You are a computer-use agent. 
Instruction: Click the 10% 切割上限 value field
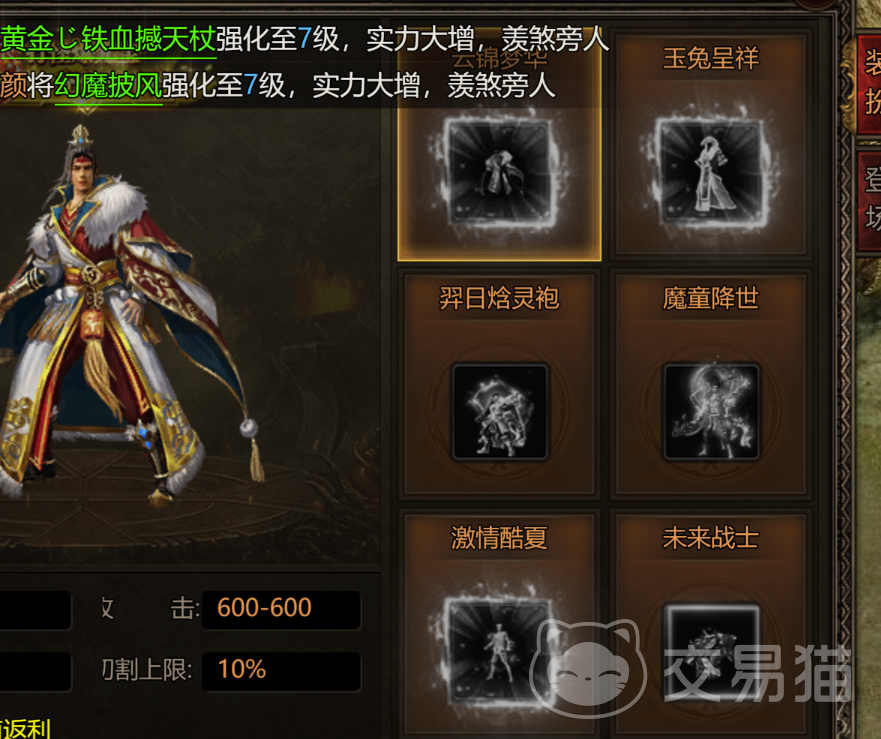coord(281,670)
